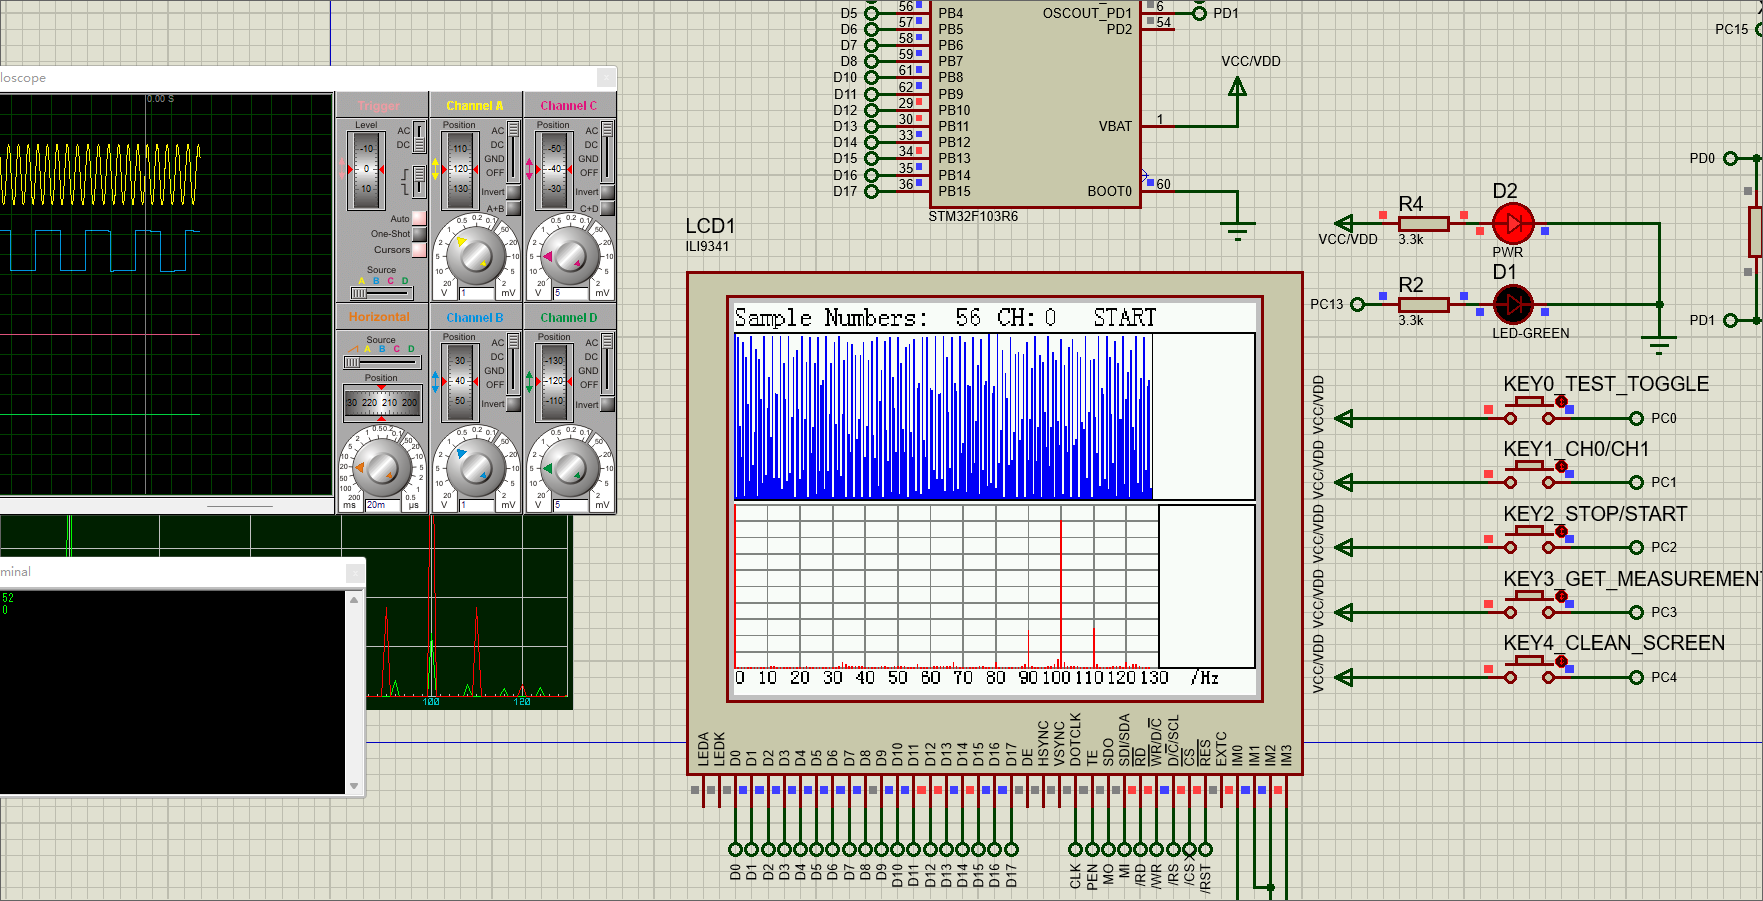Toggle the Trigger Auto button
This screenshot has height=901, width=1763.
[x=419, y=218]
